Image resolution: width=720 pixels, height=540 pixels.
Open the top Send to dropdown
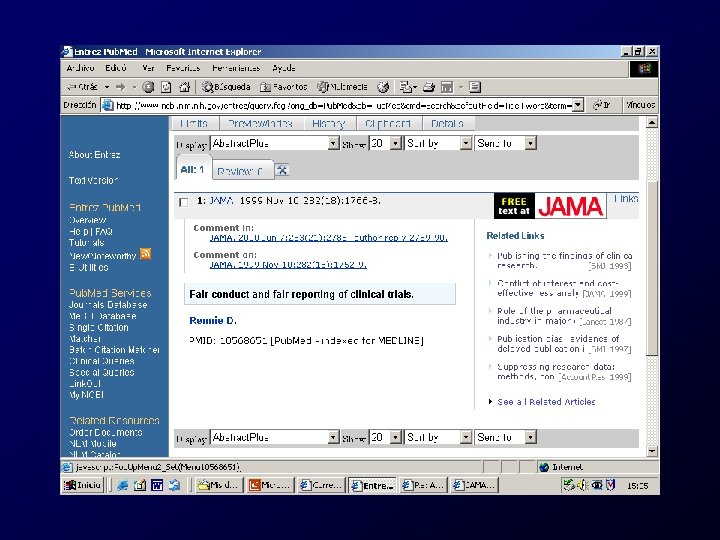[x=505, y=143]
